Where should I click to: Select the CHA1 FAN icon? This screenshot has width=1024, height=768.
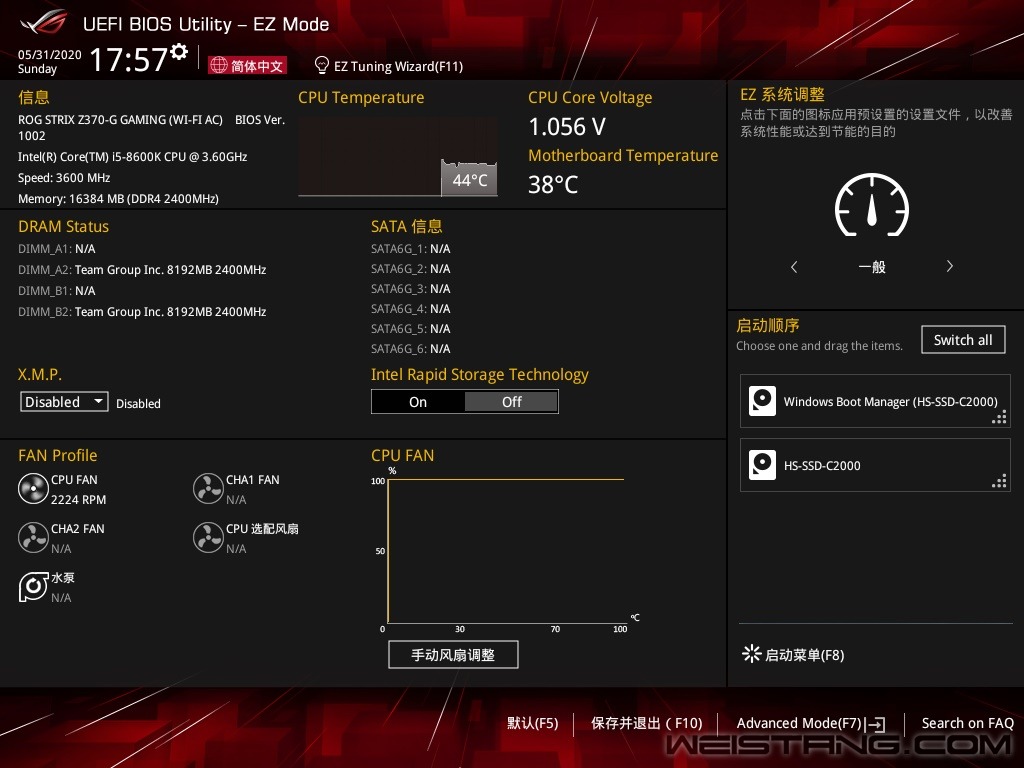click(x=208, y=489)
